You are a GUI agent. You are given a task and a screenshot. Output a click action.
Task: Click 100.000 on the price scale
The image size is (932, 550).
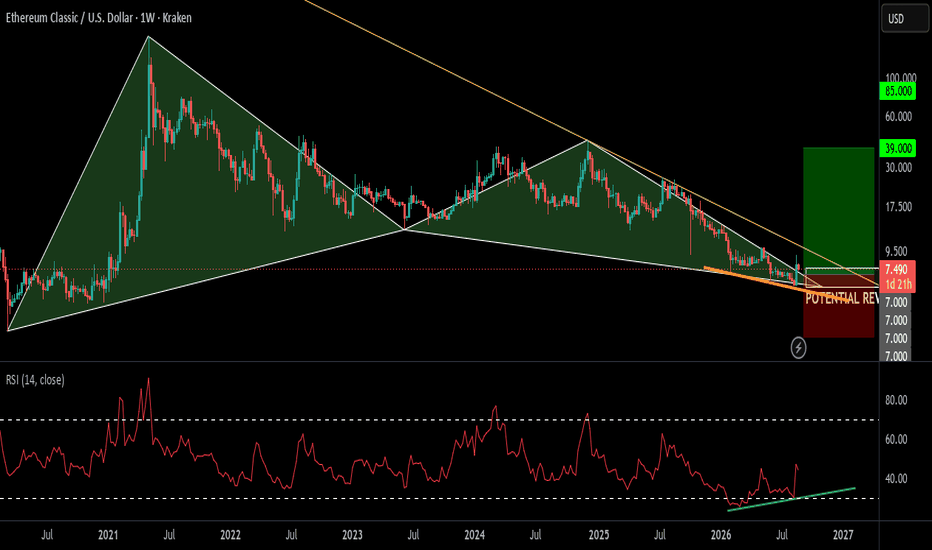[900, 78]
